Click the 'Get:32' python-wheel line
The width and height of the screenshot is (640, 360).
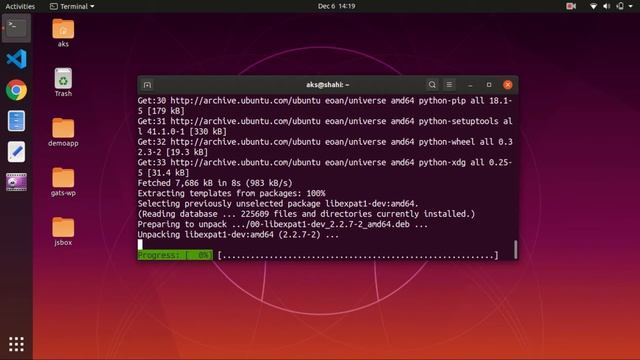click(x=325, y=147)
